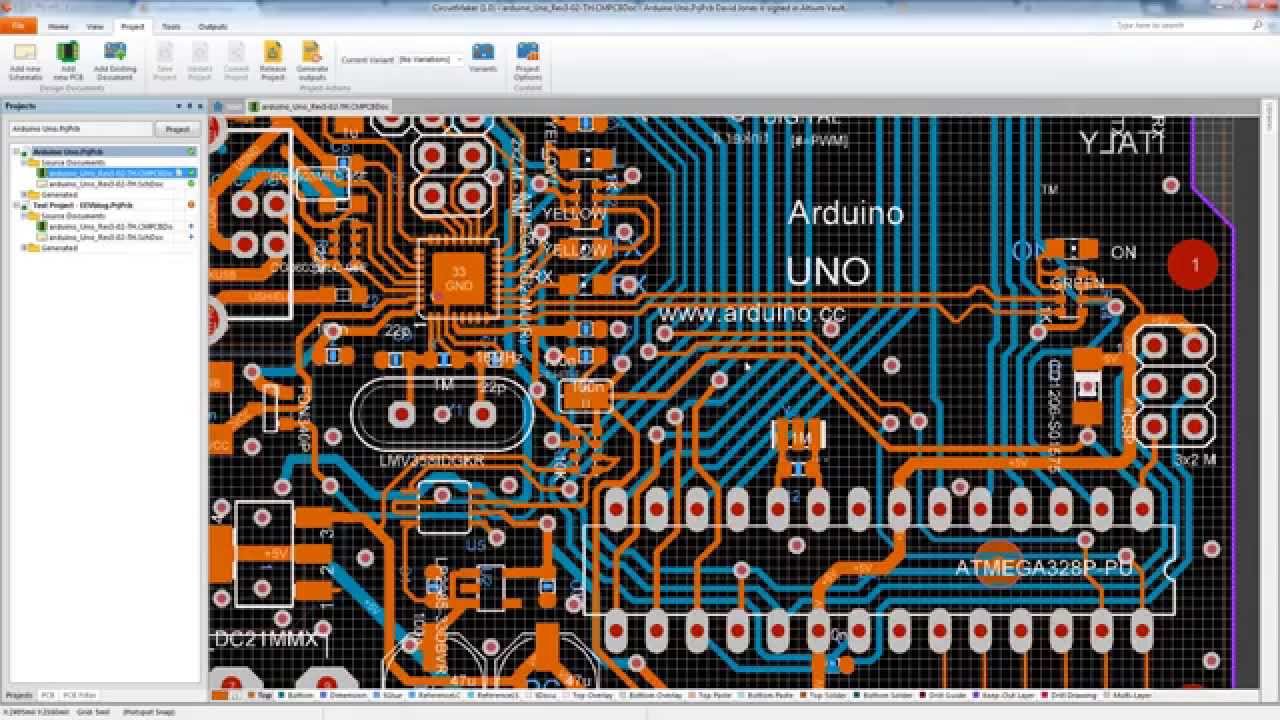Image resolution: width=1280 pixels, height=720 pixels.
Task: Open the File menu
Action: pyautogui.click(x=18, y=26)
